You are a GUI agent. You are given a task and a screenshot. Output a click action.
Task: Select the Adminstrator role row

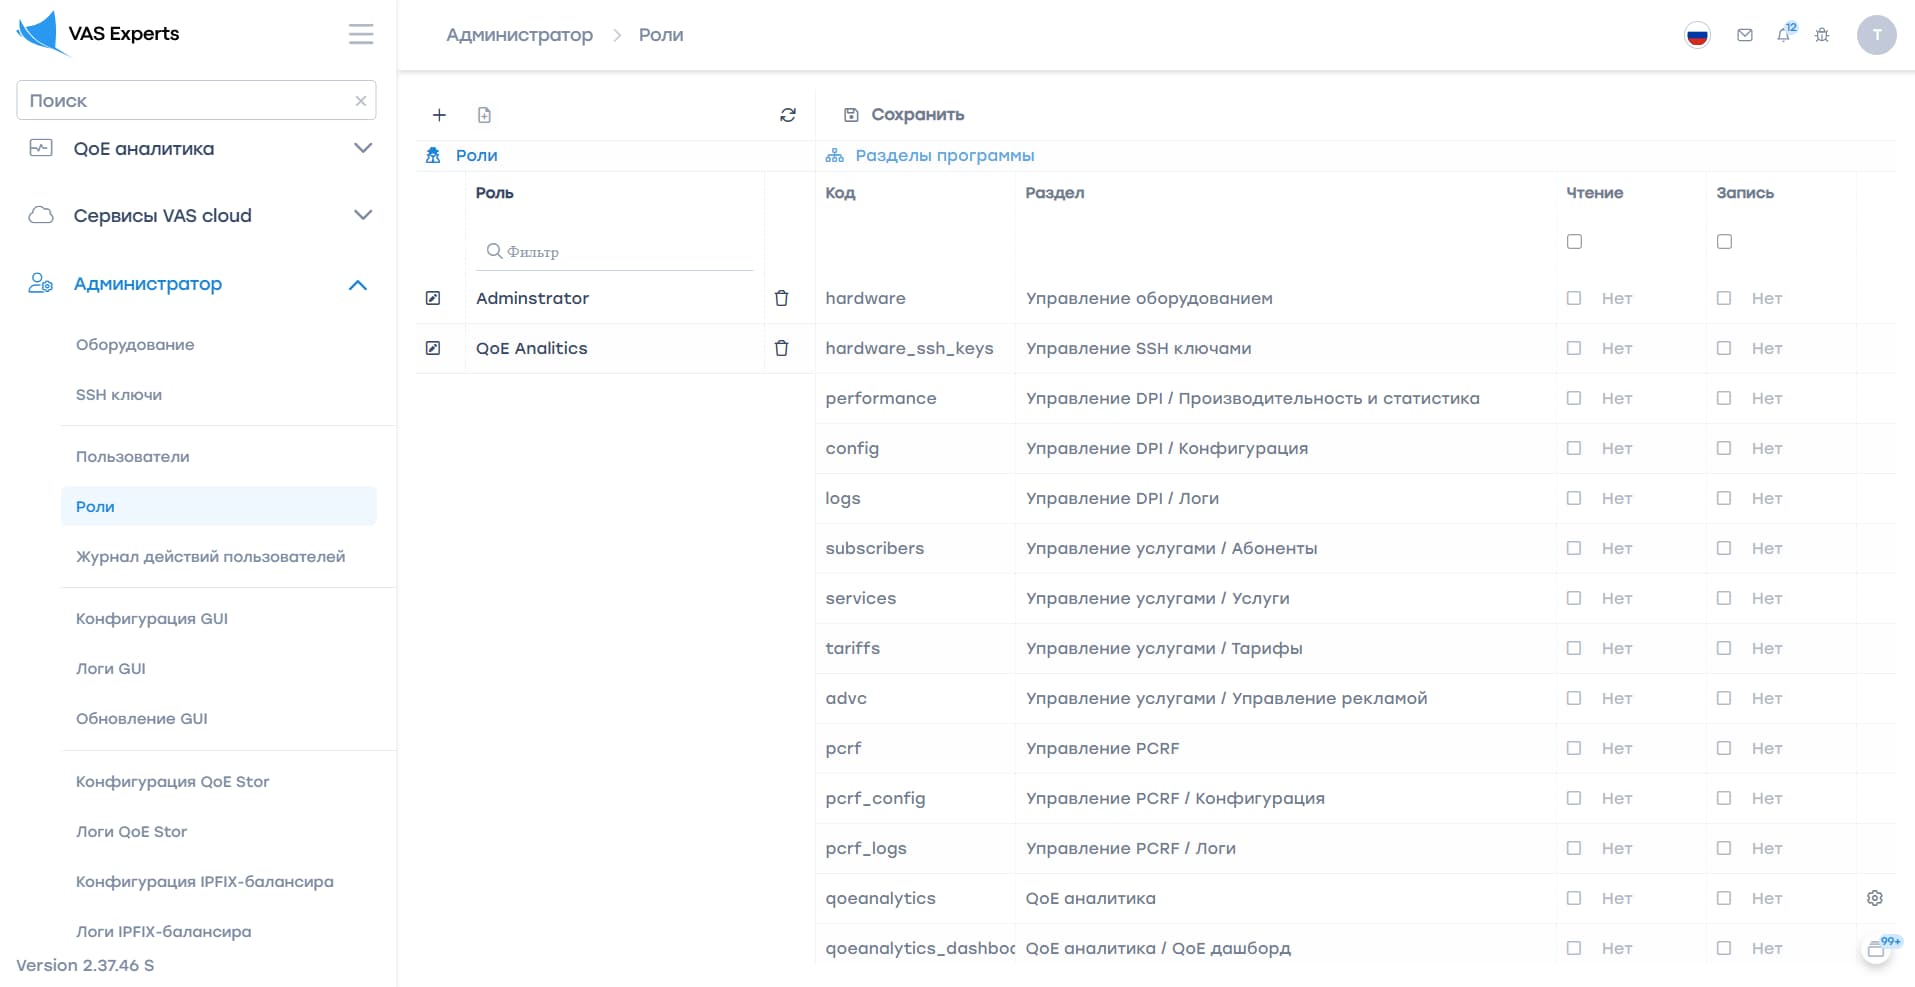614,298
